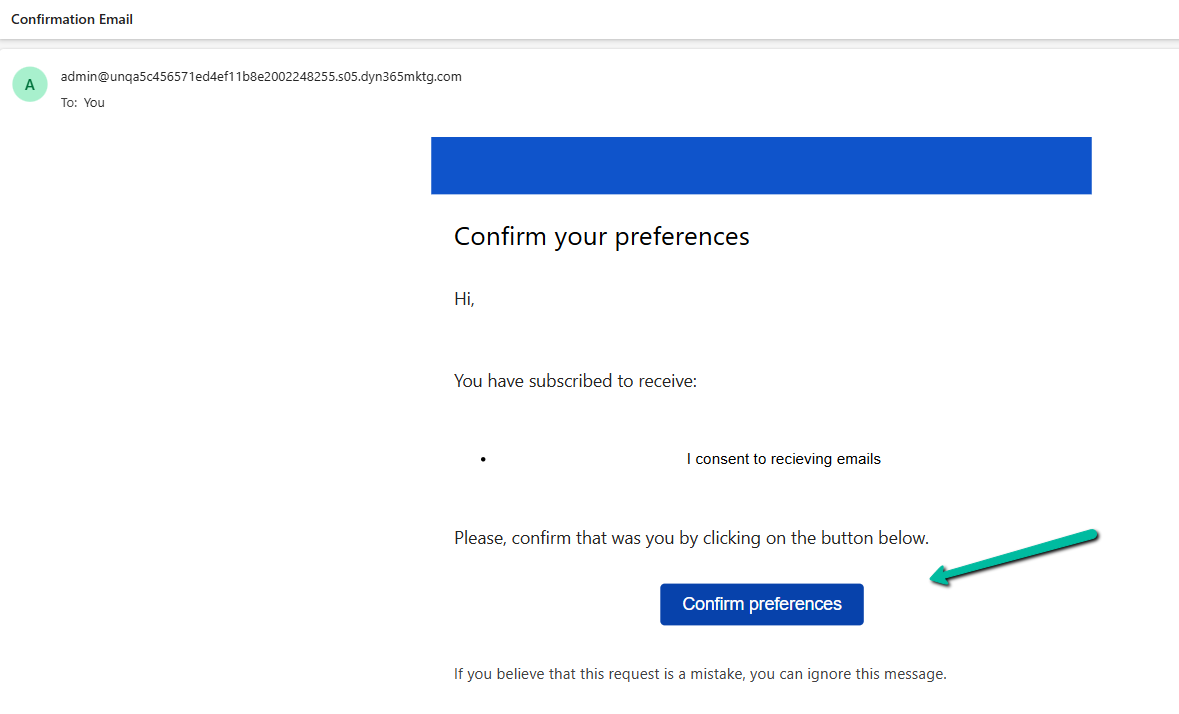Click the area below the disclaimer text

coord(700,705)
